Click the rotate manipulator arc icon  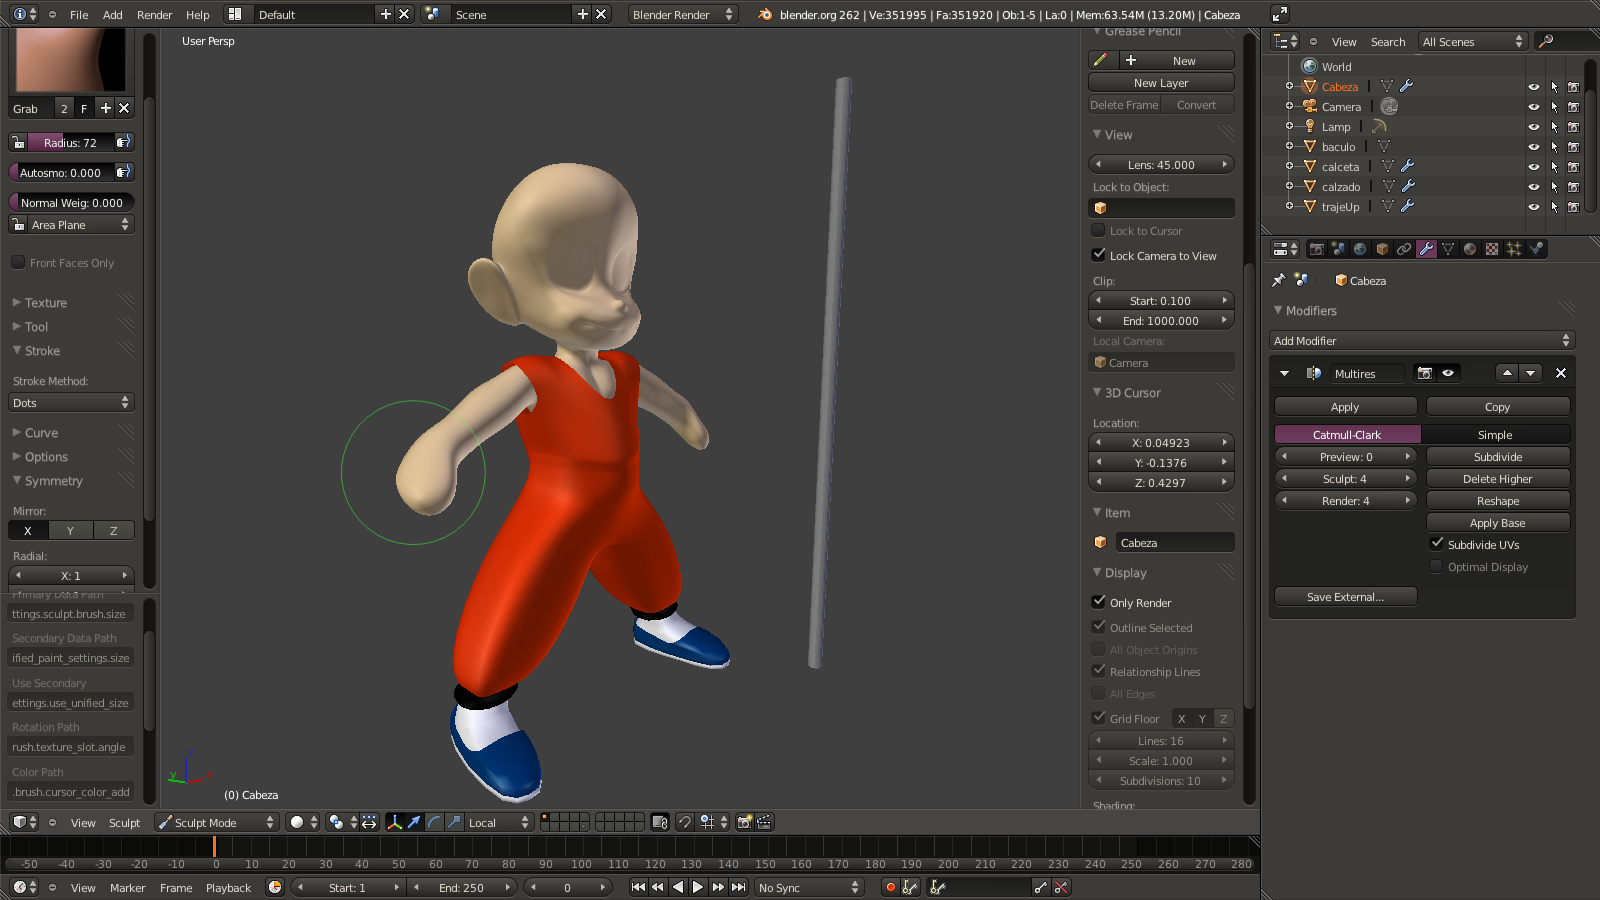pyautogui.click(x=434, y=822)
